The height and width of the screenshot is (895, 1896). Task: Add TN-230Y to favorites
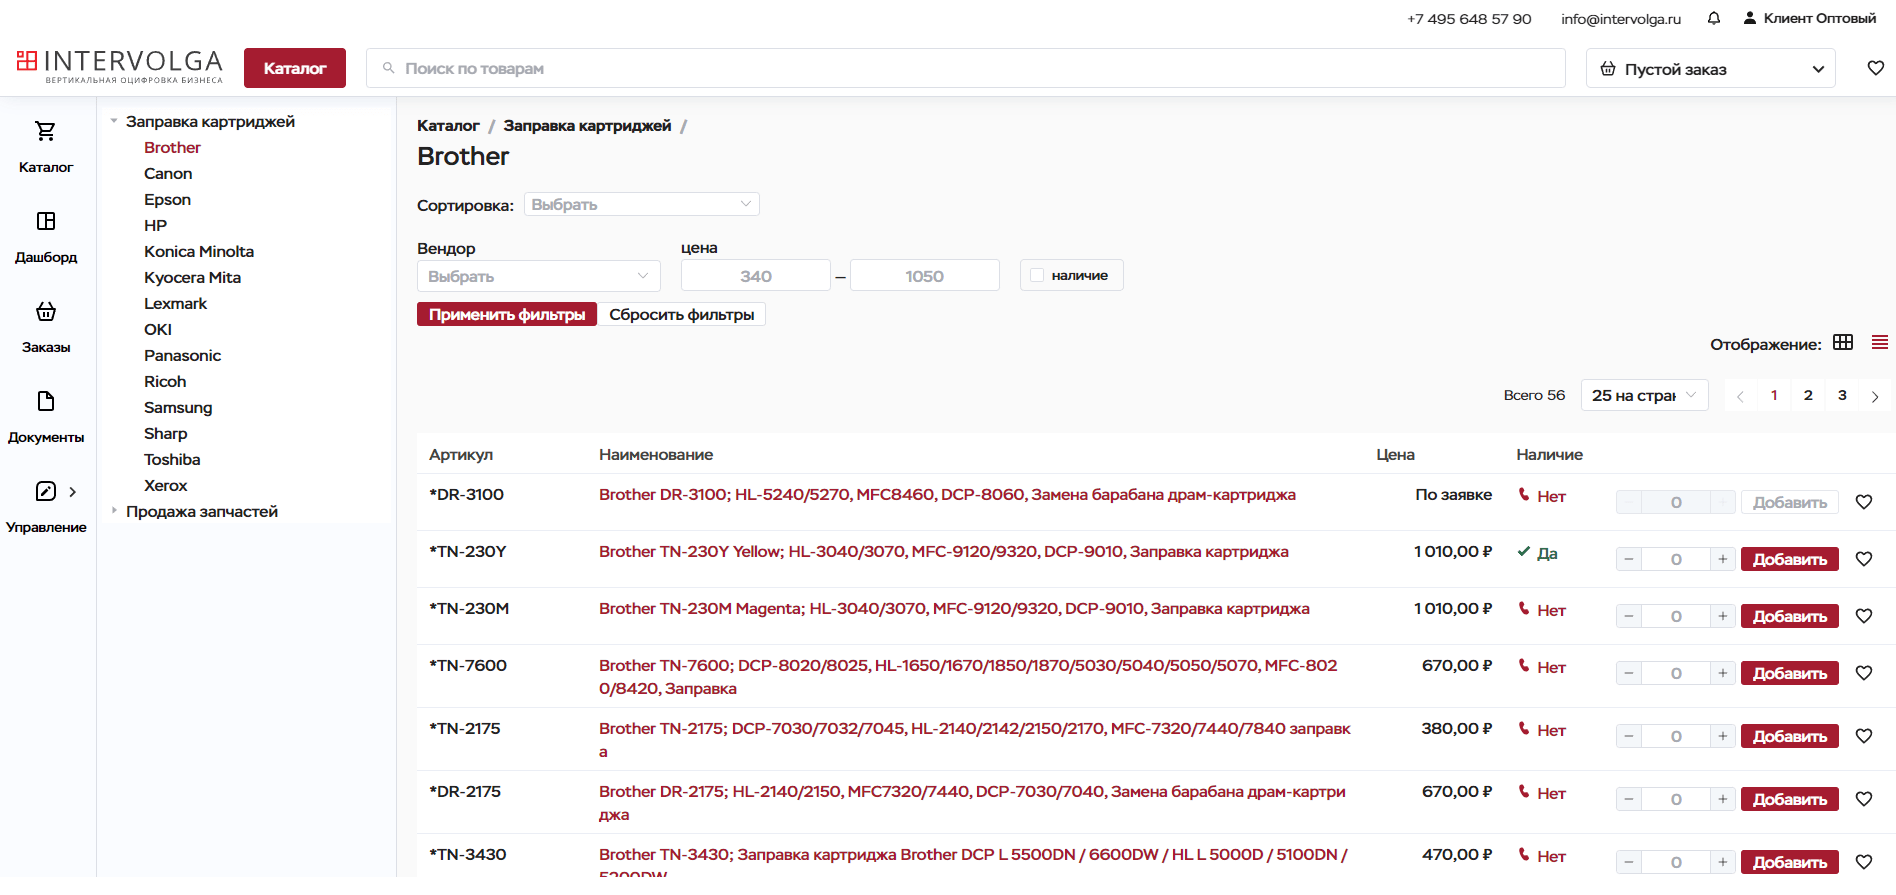point(1864,559)
